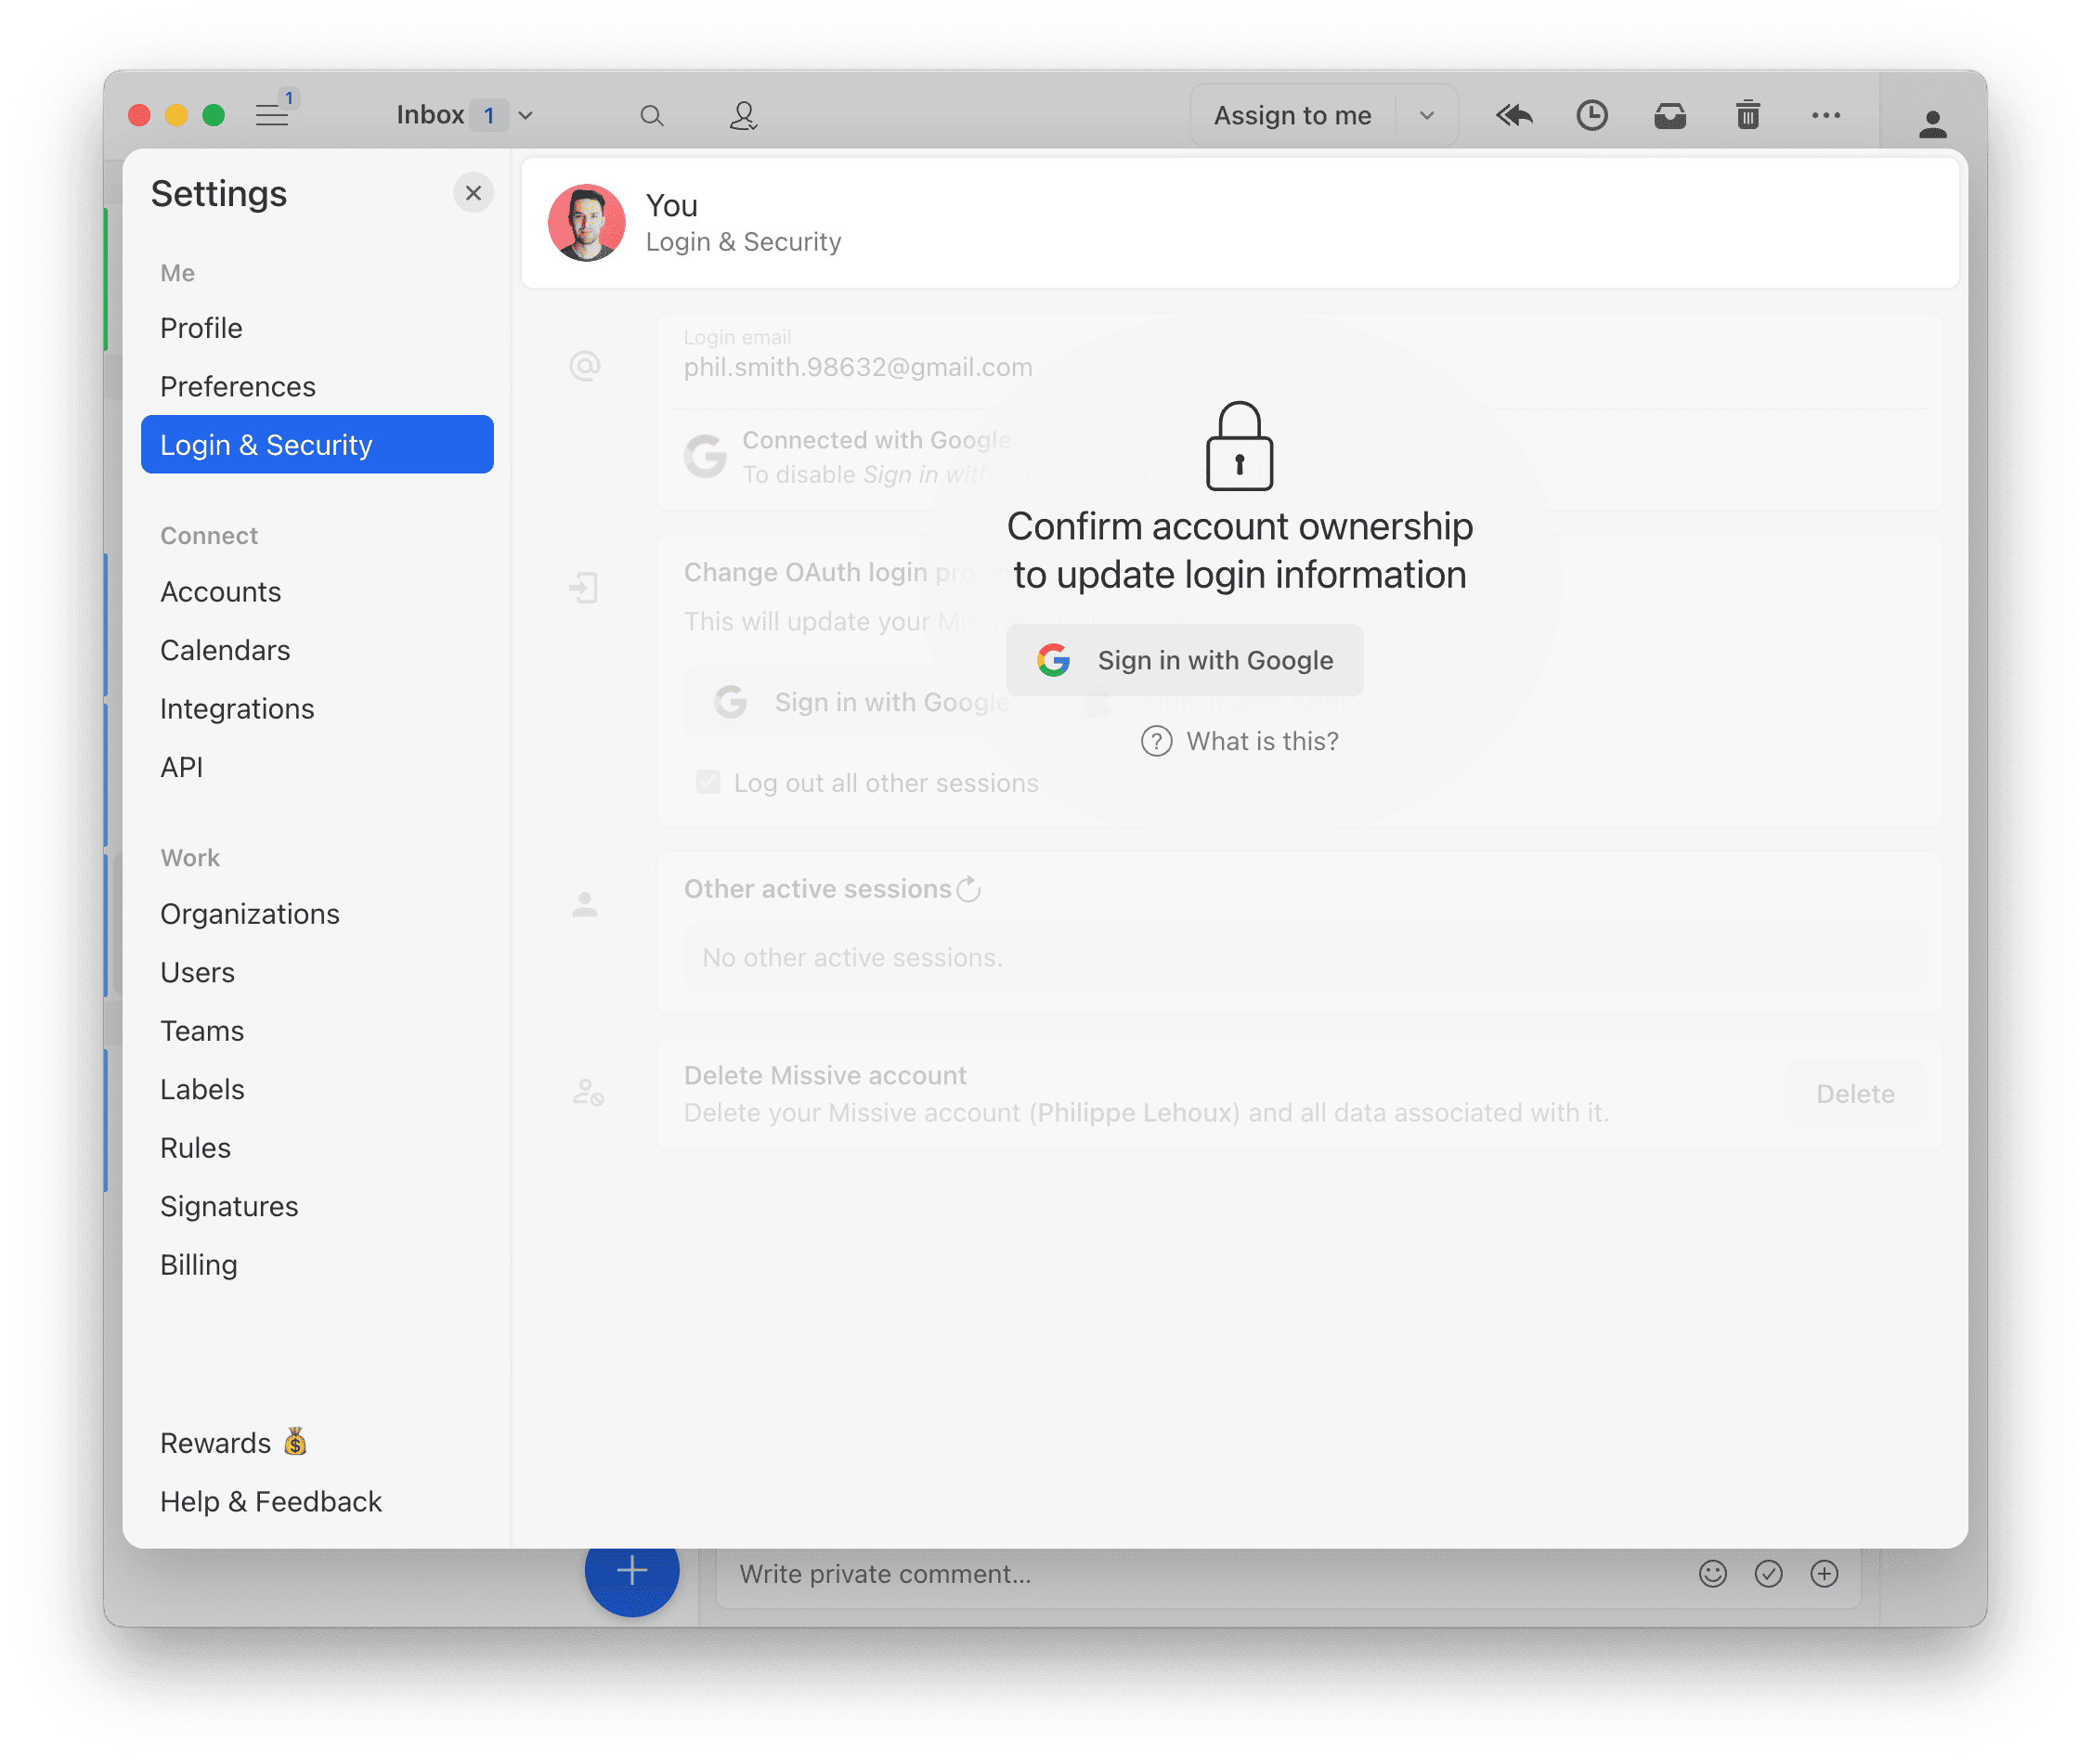2091x1764 pixels.
Task: Insert an emoji in the comment bar
Action: pyautogui.click(x=1713, y=1573)
